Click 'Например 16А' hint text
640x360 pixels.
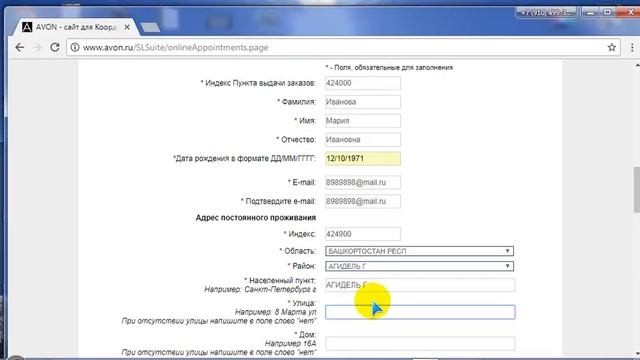[x=290, y=344]
